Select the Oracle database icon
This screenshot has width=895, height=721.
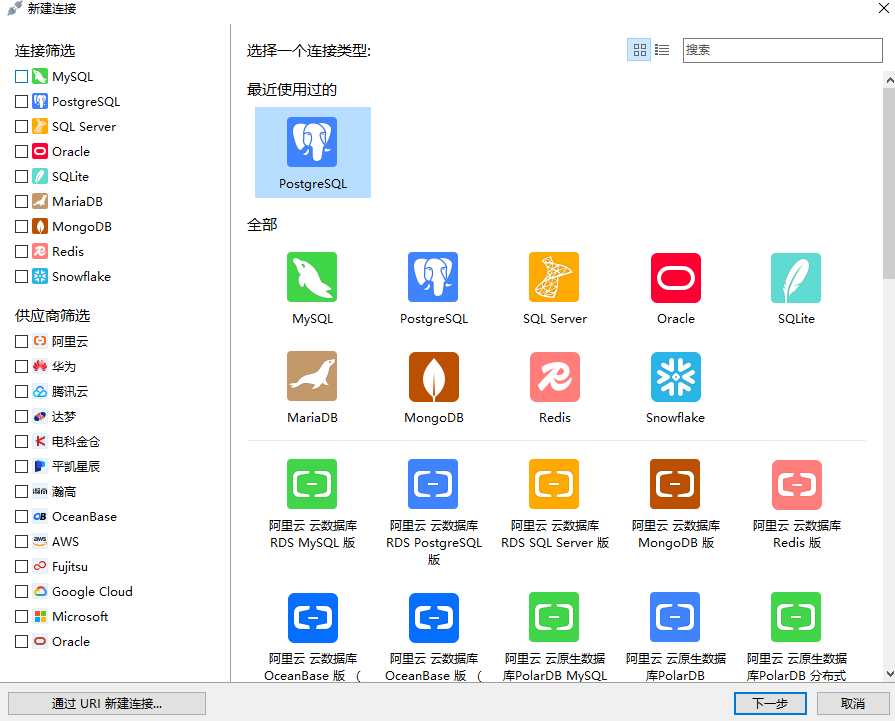(675, 277)
